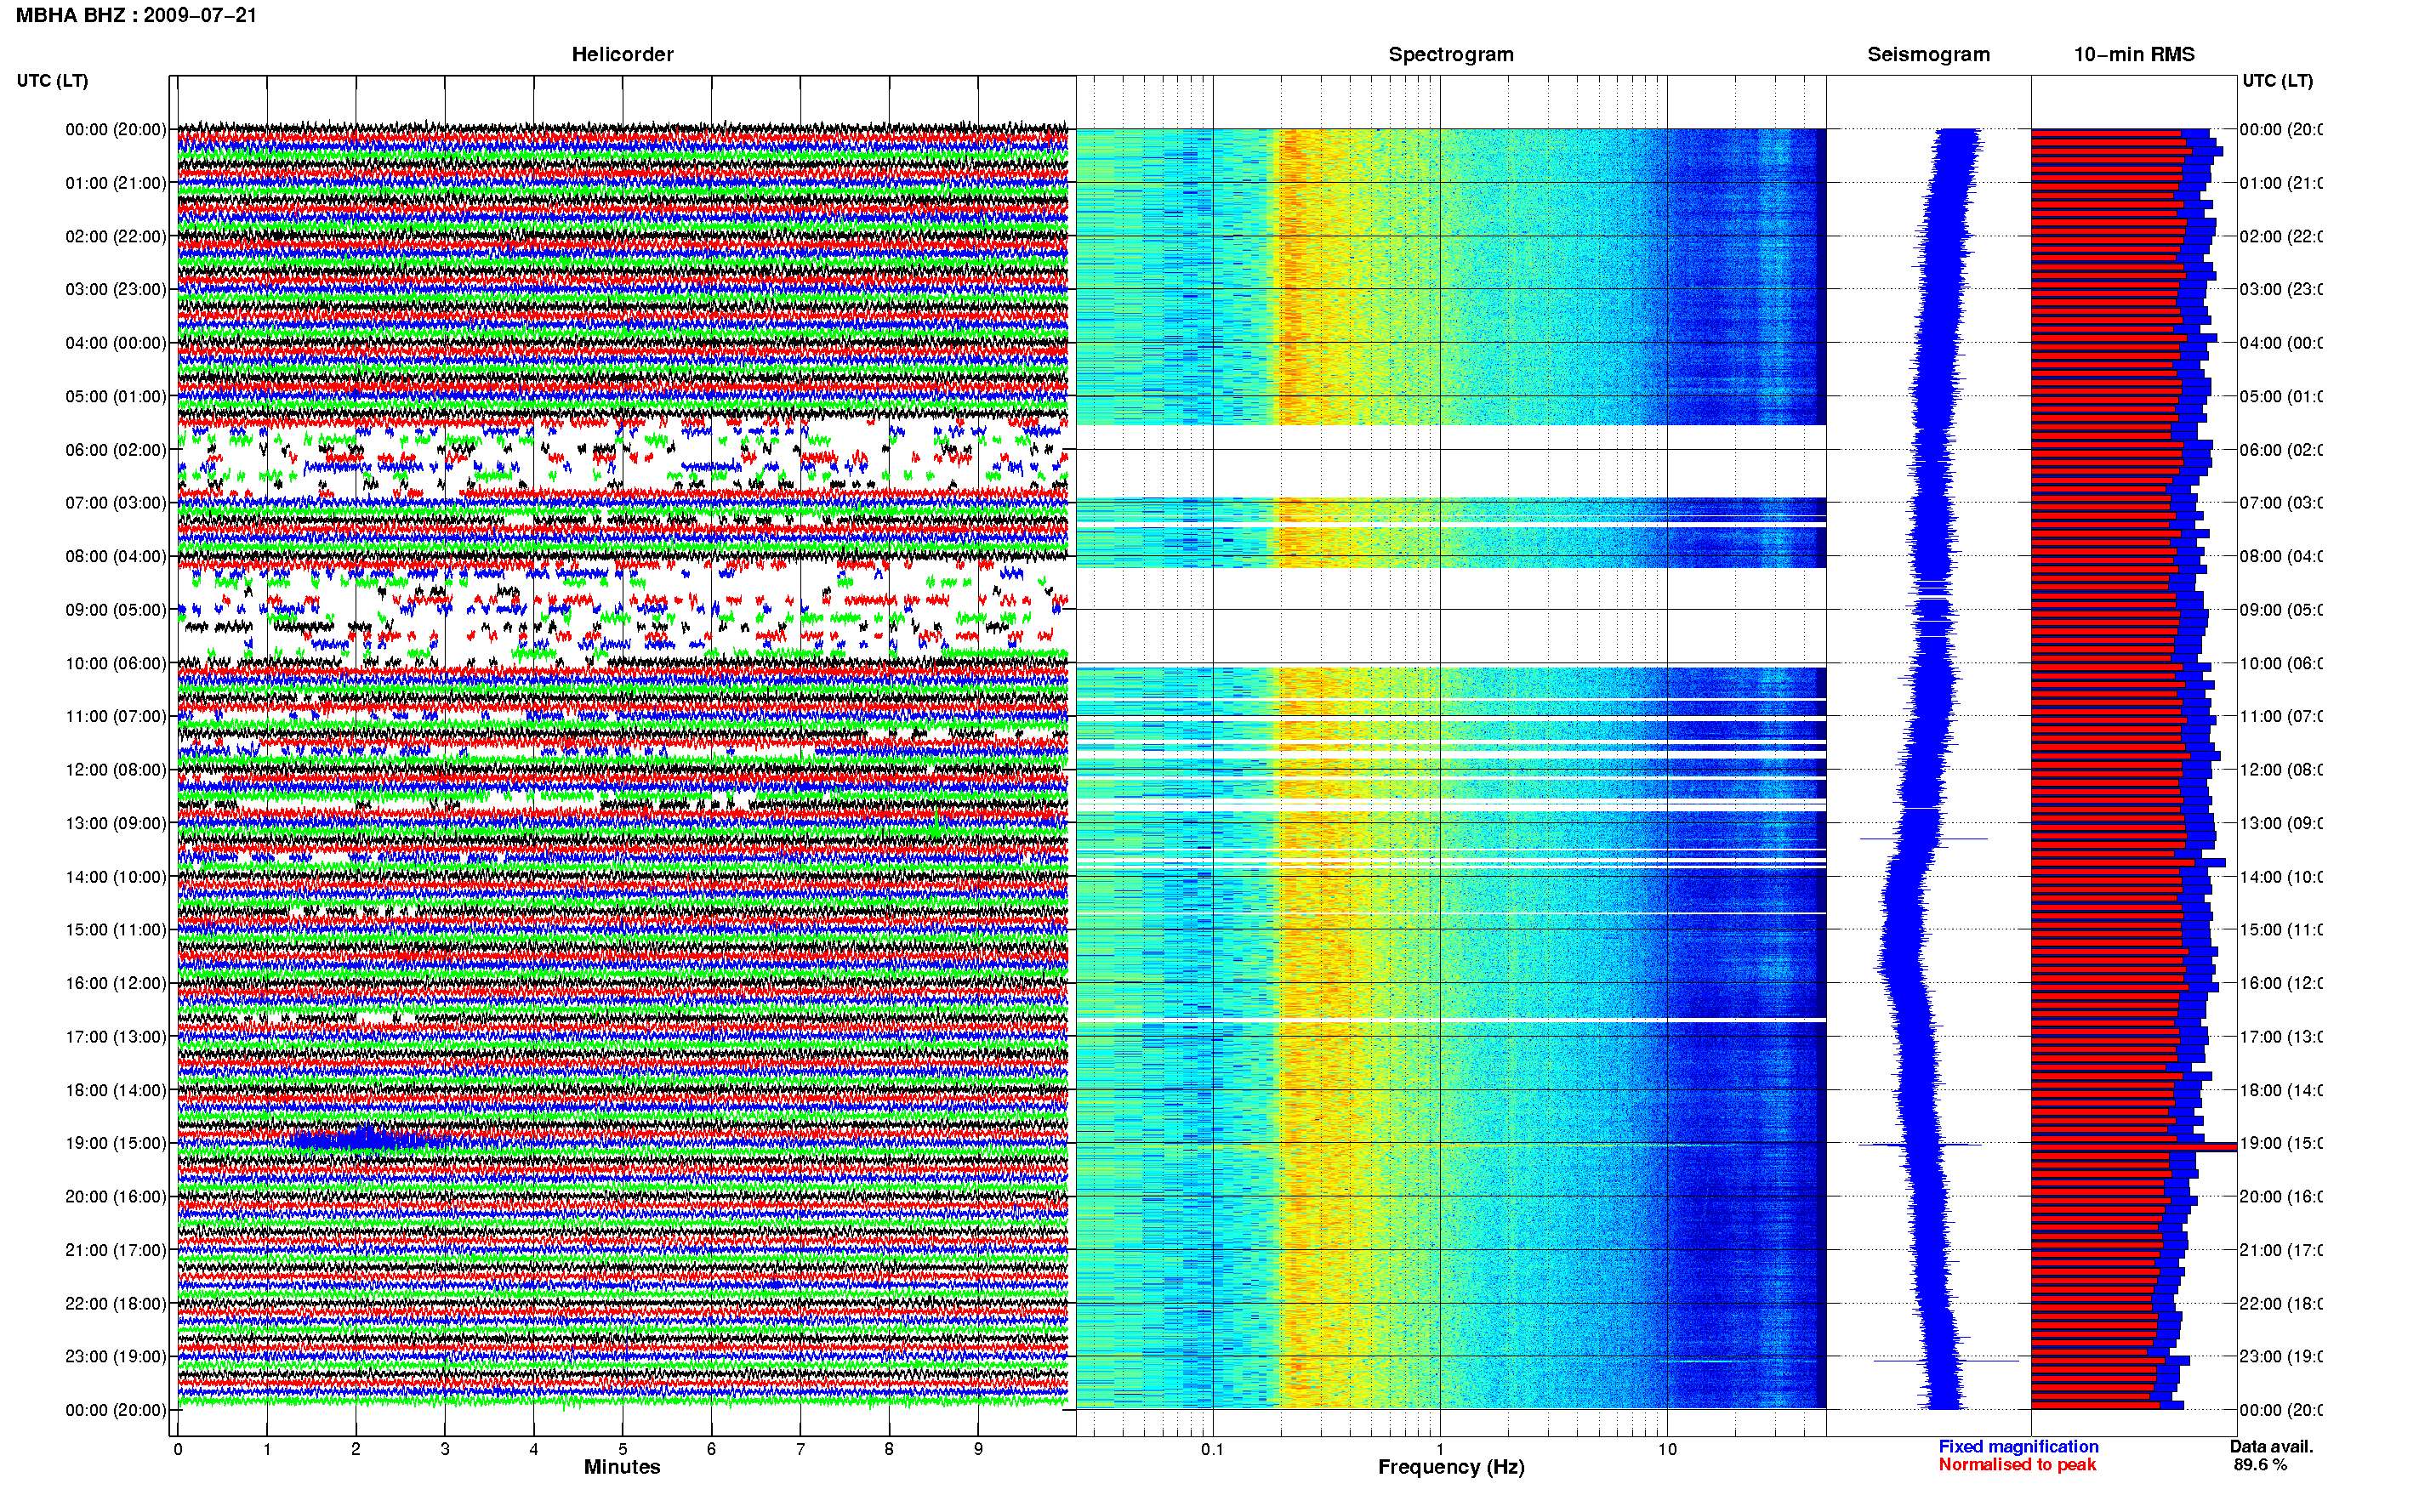Image resolution: width=2419 pixels, height=1512 pixels.
Task: Click the left 00:00 (20:00) top time label
Action: coord(116,129)
